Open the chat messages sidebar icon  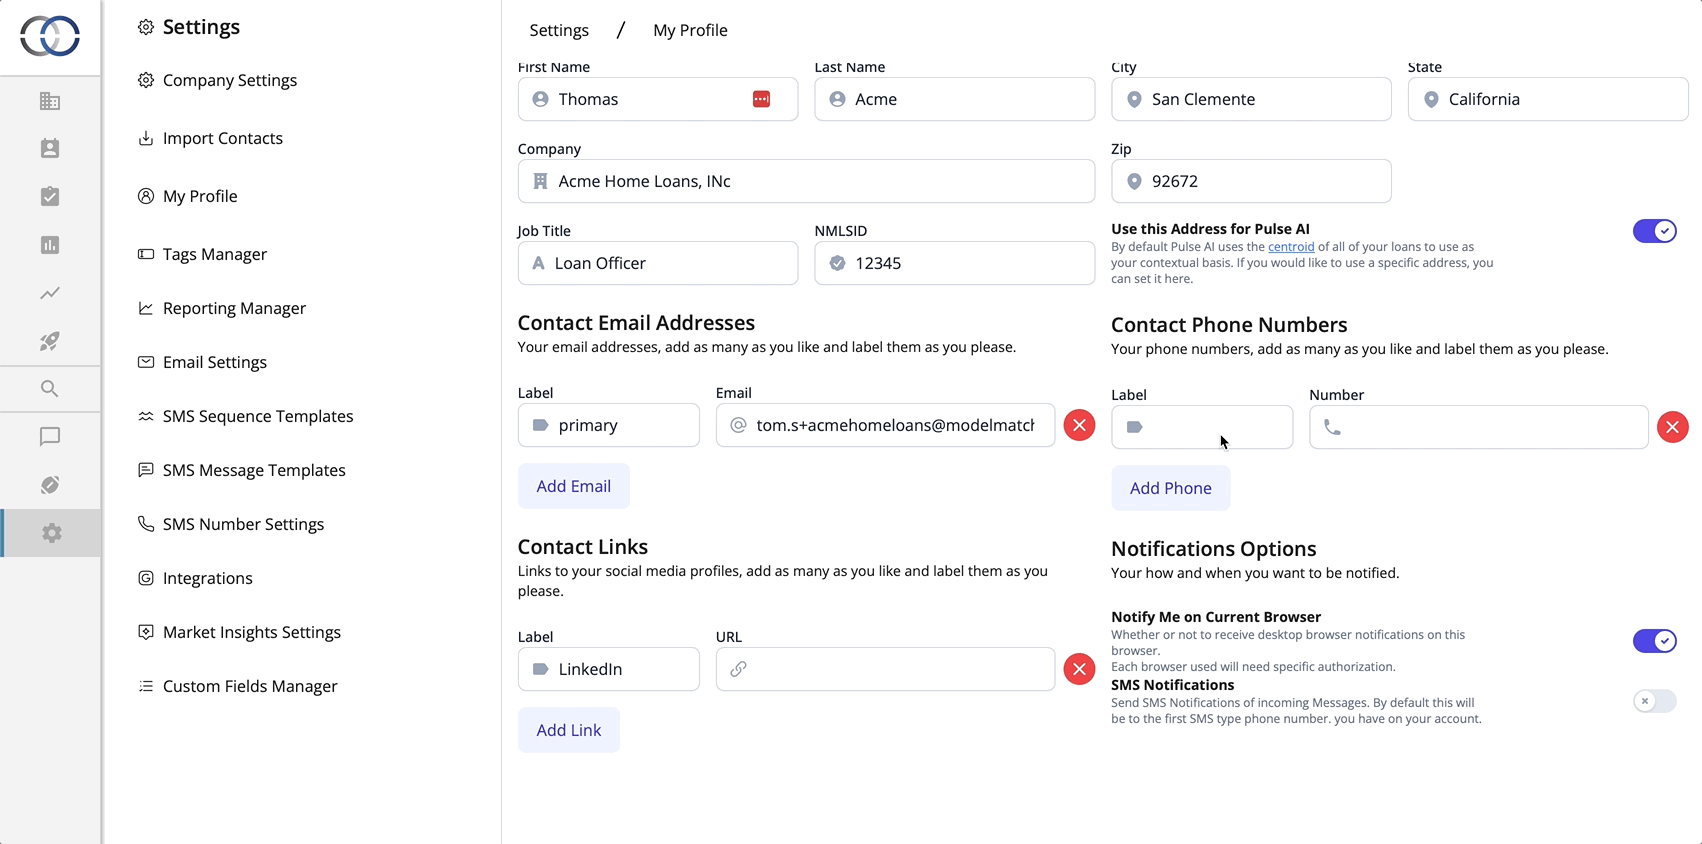click(50, 437)
